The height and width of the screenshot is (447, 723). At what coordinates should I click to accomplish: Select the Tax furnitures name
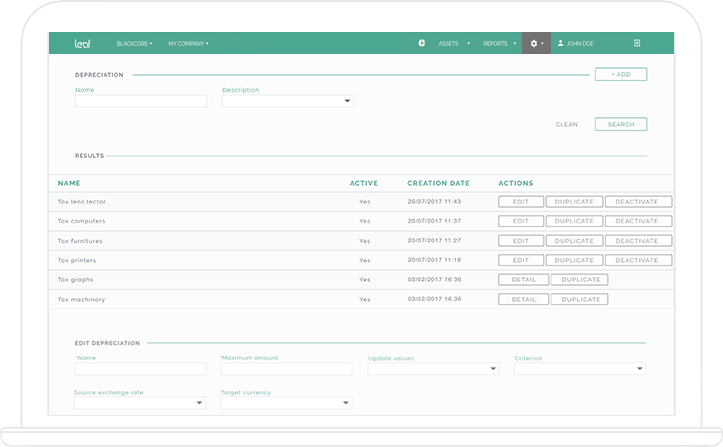coord(80,241)
